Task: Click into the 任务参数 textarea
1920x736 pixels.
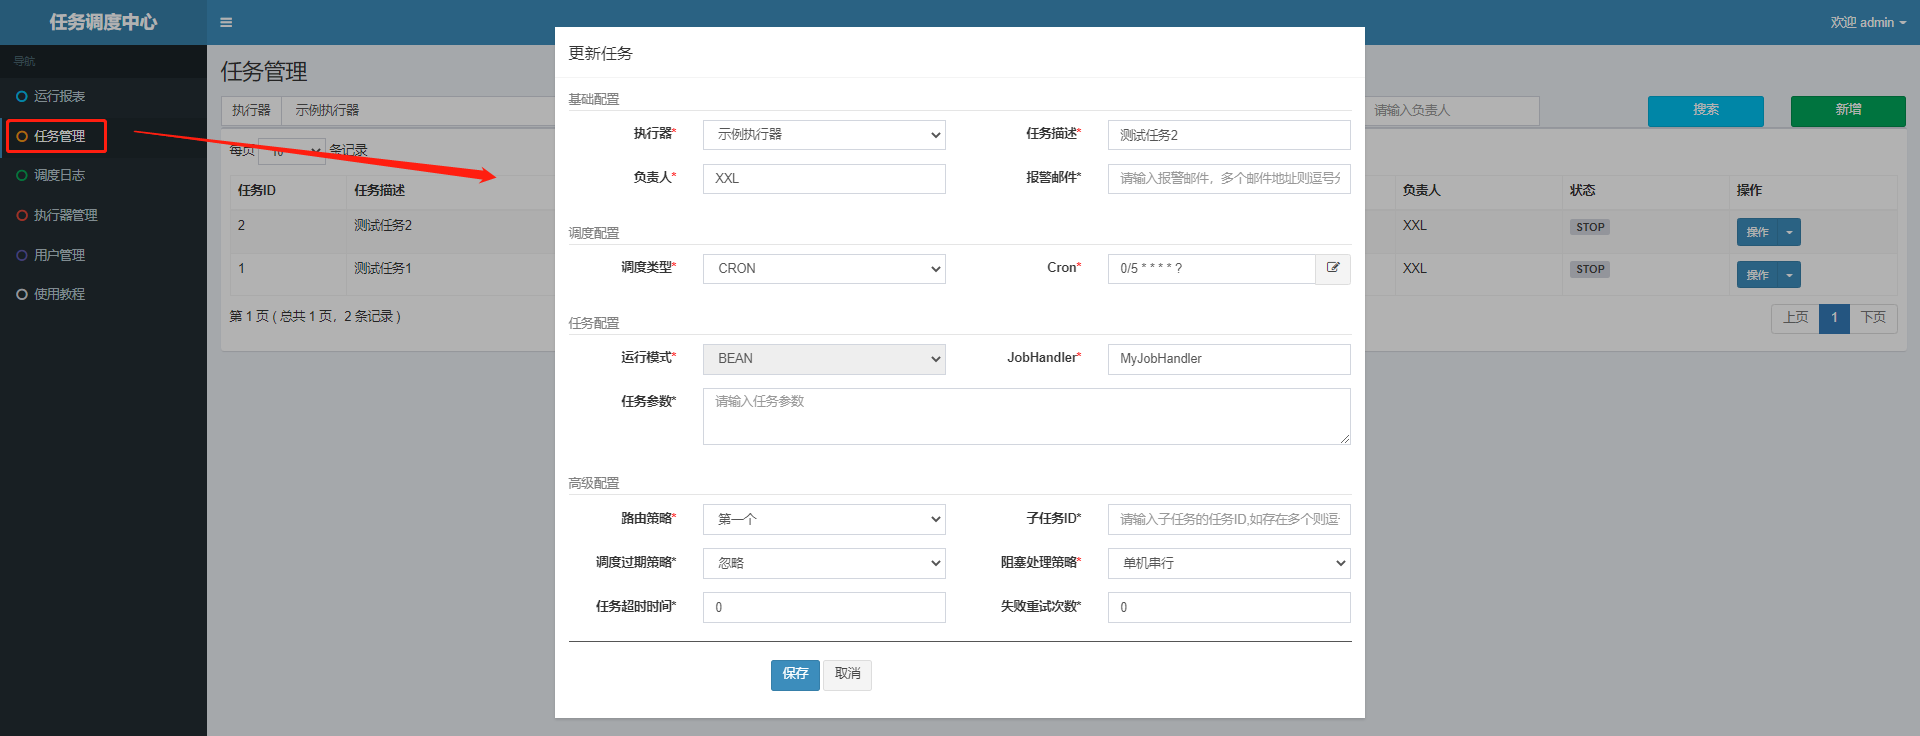Action: pyautogui.click(x=1027, y=416)
